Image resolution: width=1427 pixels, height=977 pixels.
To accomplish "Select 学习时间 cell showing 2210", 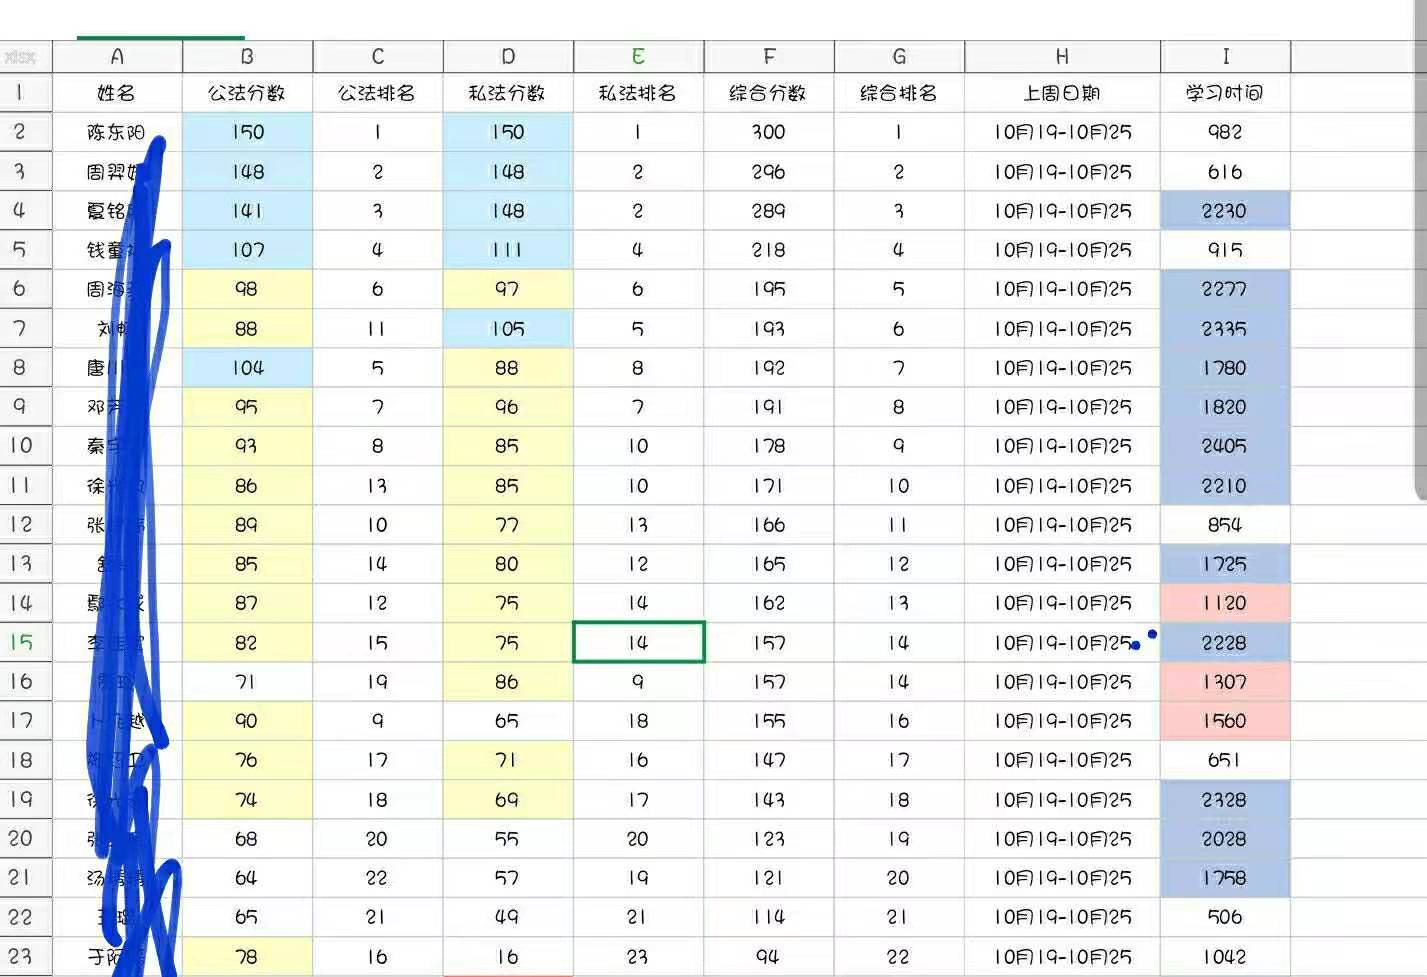I will [1225, 485].
